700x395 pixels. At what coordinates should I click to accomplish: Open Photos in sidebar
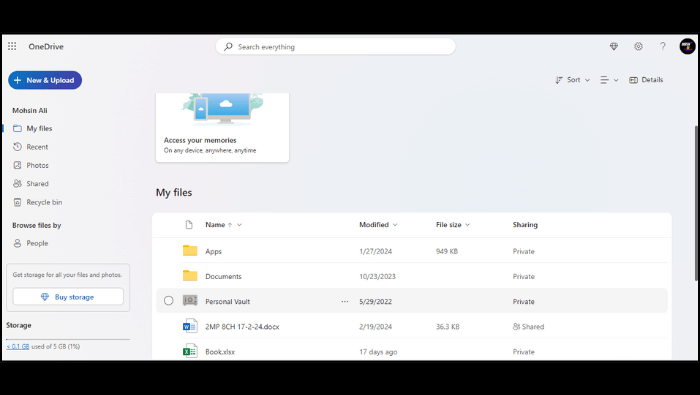click(x=38, y=165)
